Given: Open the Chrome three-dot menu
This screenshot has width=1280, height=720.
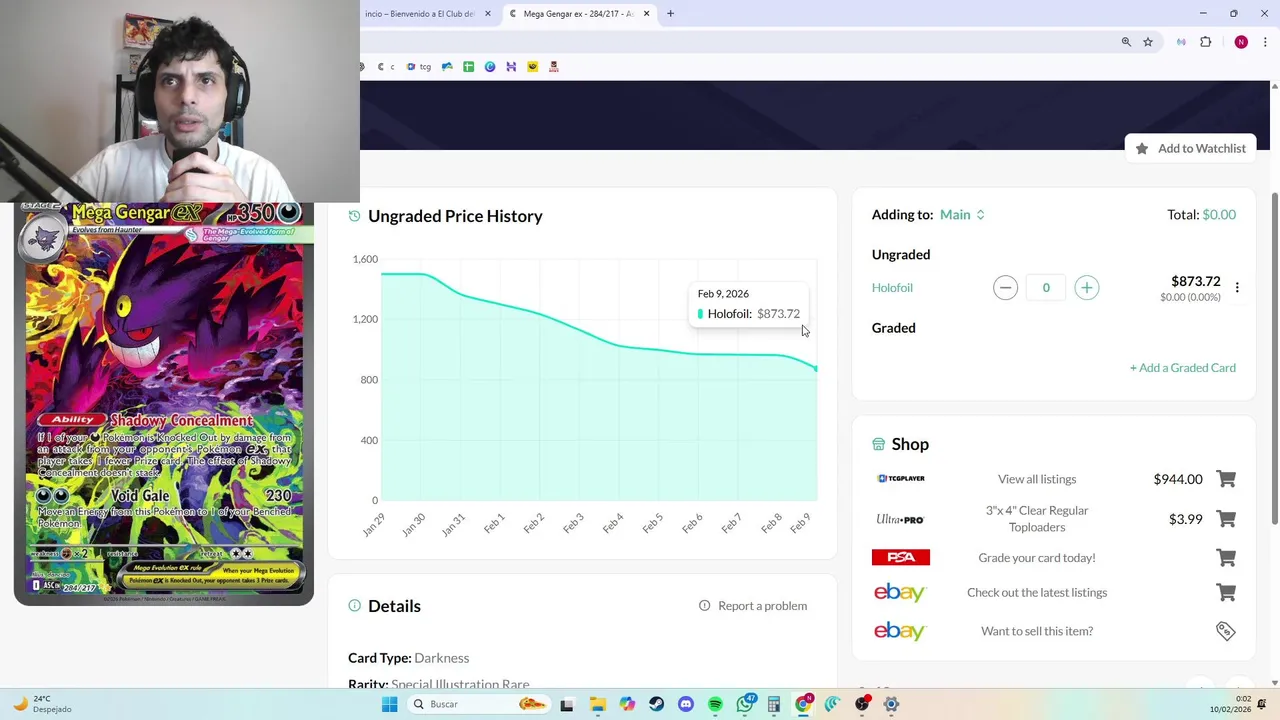Looking at the screenshot, I should [1265, 42].
